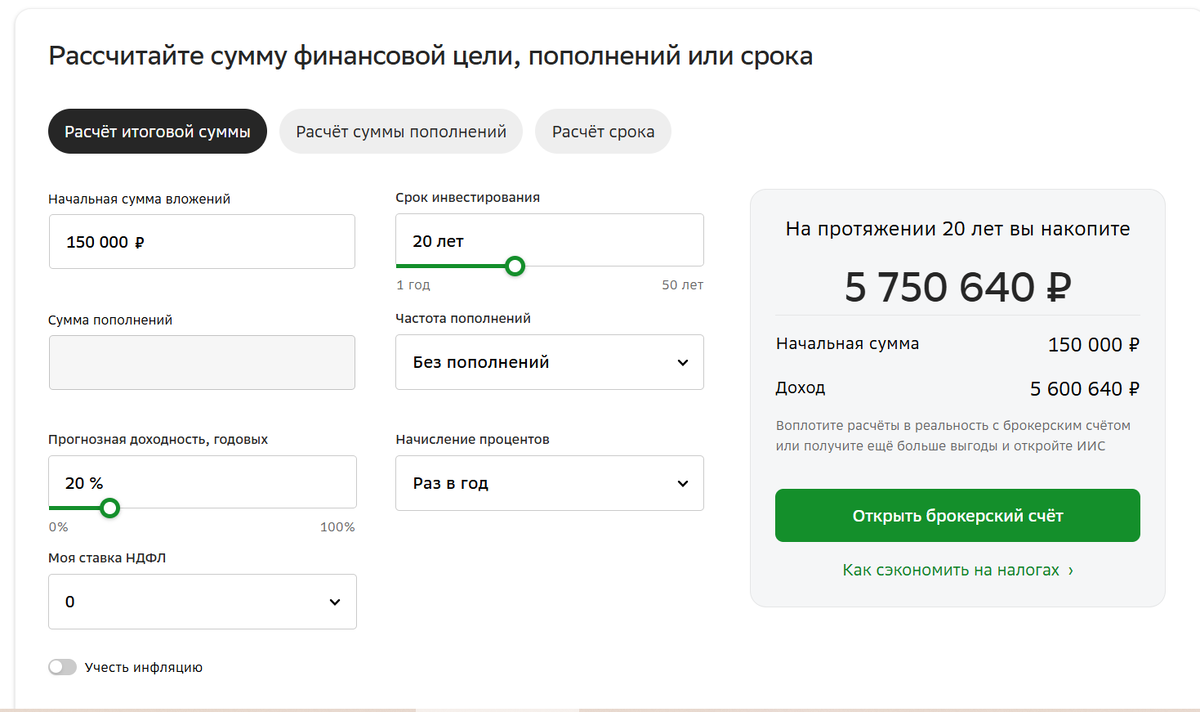Screen dimensions: 1200x712
Task: Open the "Как сэкономить на налогах" link
Action: [x=957, y=570]
